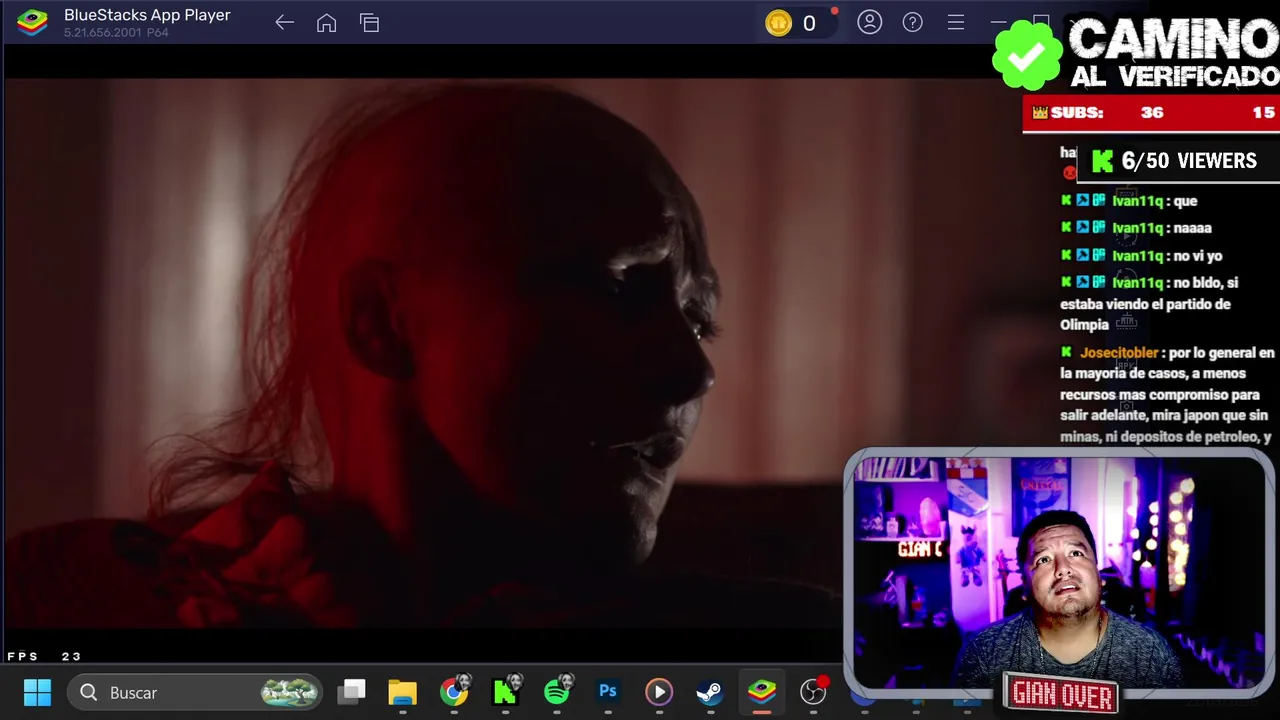Open BlueStacks recent apps (multi-window) icon
Image resolution: width=1280 pixels, height=720 pixels.
pyautogui.click(x=370, y=23)
